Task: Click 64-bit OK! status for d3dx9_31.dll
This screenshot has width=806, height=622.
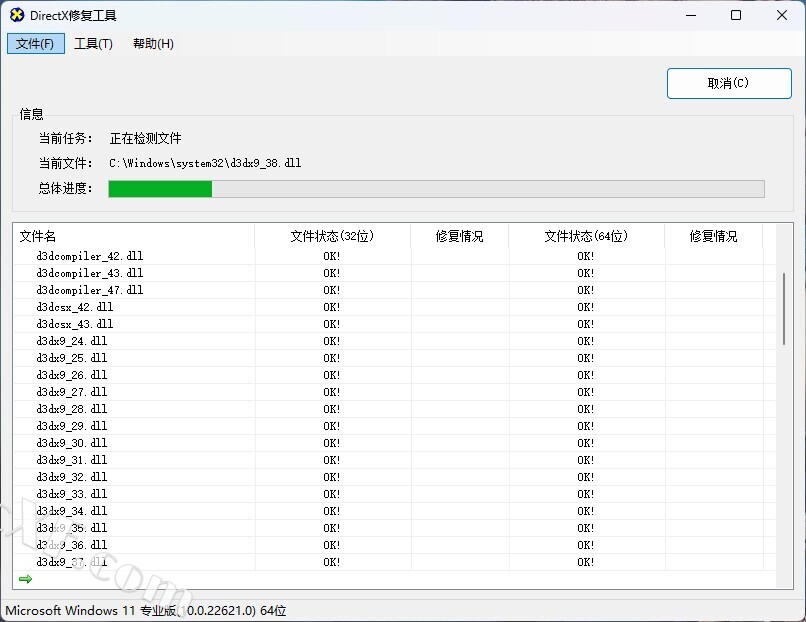Action: point(585,460)
